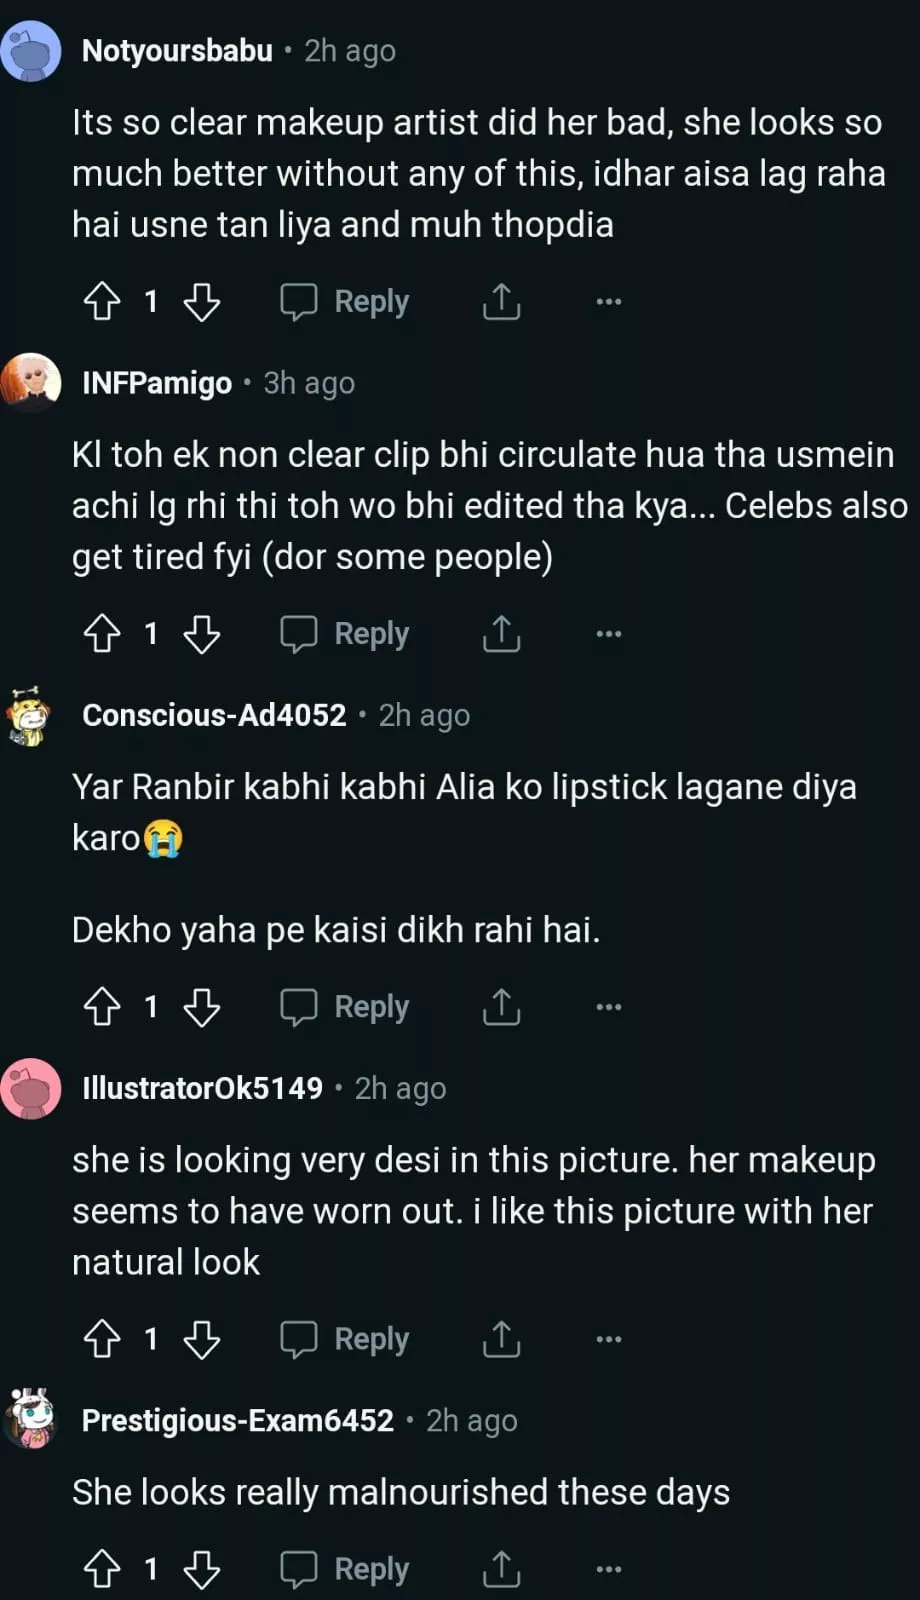Open INFPamigo's user profile
Screen dimensions: 920x1600
coord(156,383)
